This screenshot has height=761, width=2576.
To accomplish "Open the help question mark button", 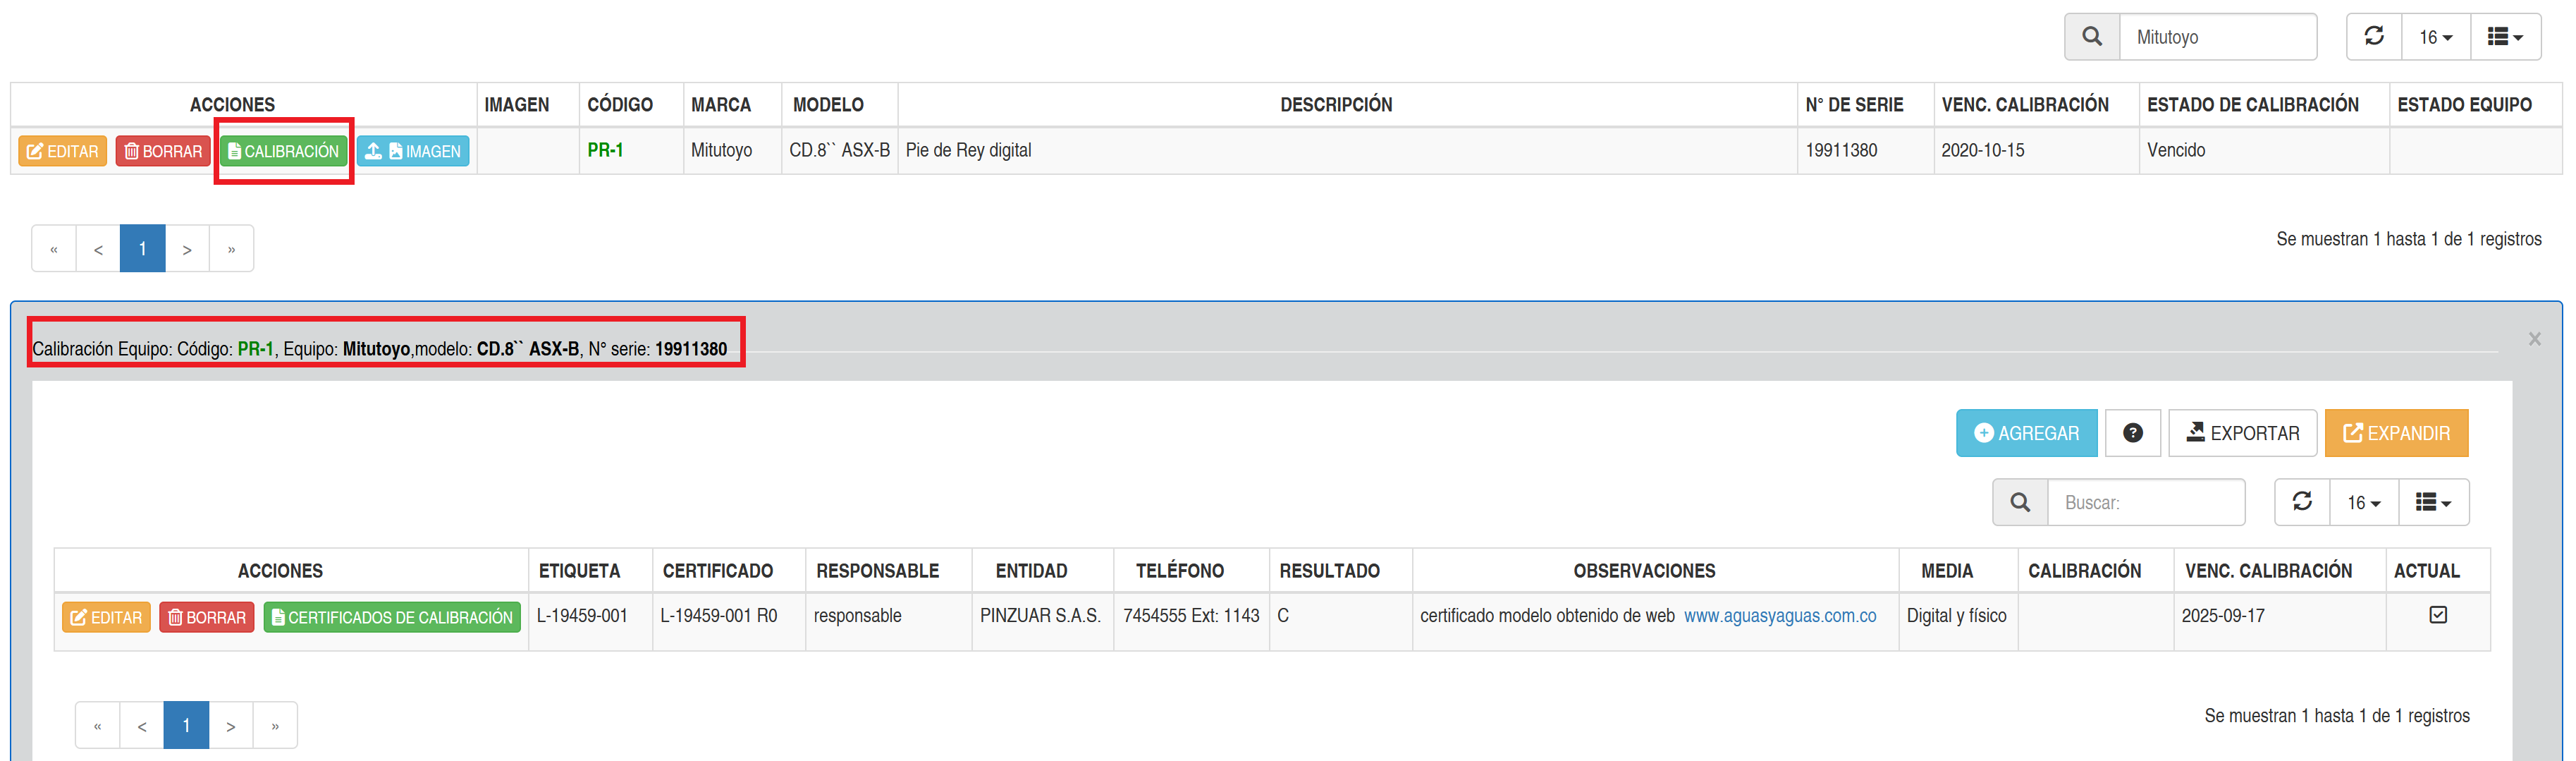I will click(x=2132, y=433).
